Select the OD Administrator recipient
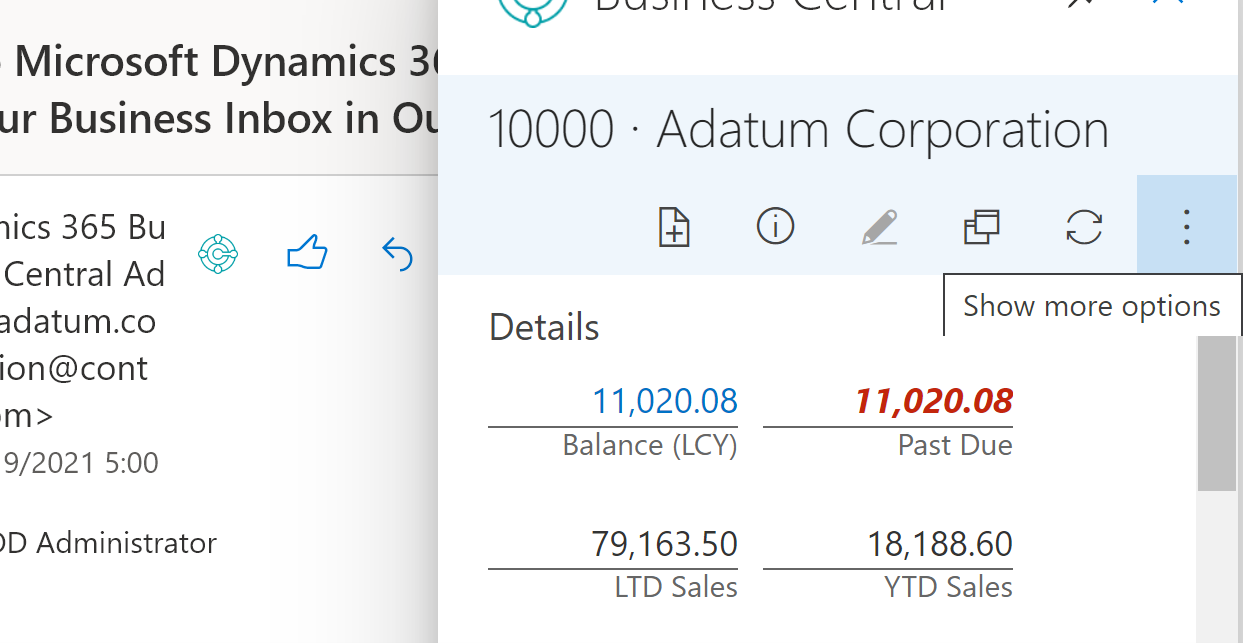 [x=108, y=544]
